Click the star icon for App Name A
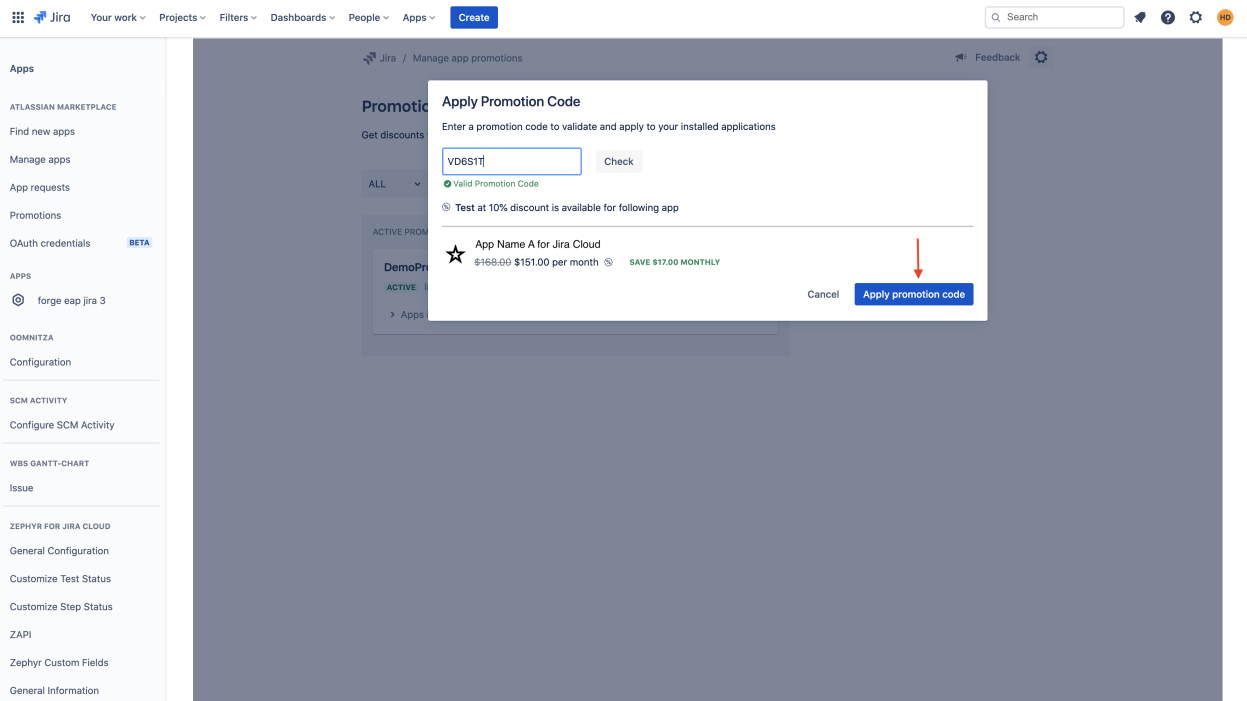 tap(456, 254)
